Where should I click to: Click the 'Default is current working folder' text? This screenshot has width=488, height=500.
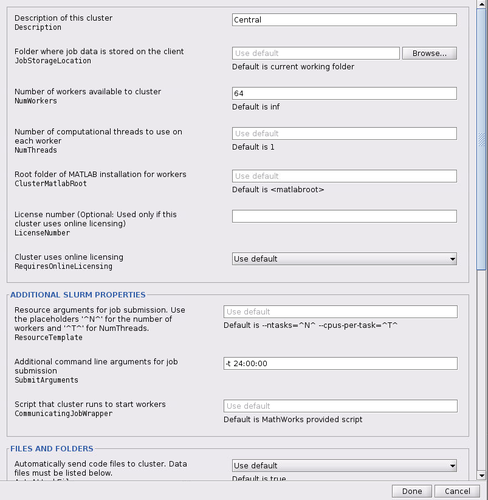293,67
